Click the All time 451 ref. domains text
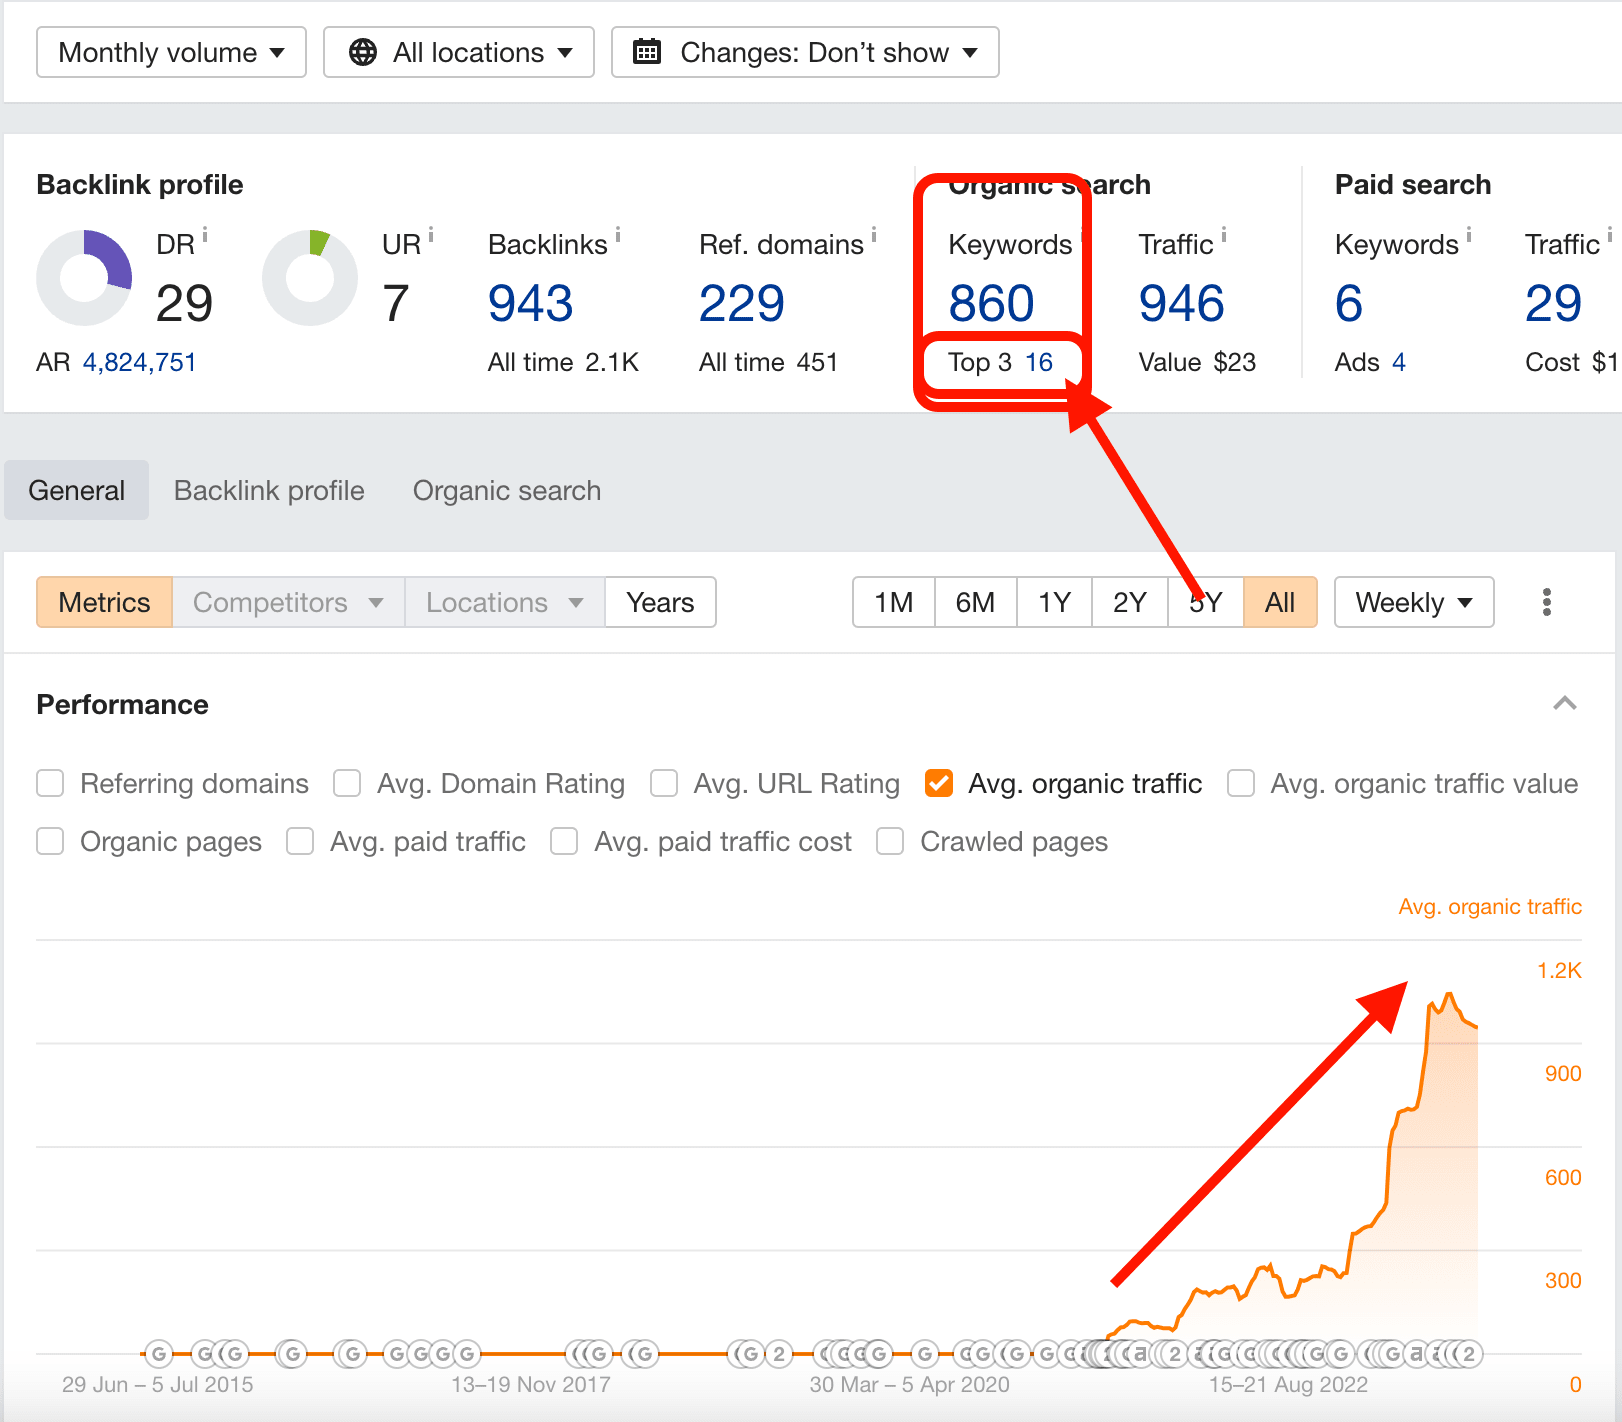This screenshot has width=1622, height=1422. (768, 362)
